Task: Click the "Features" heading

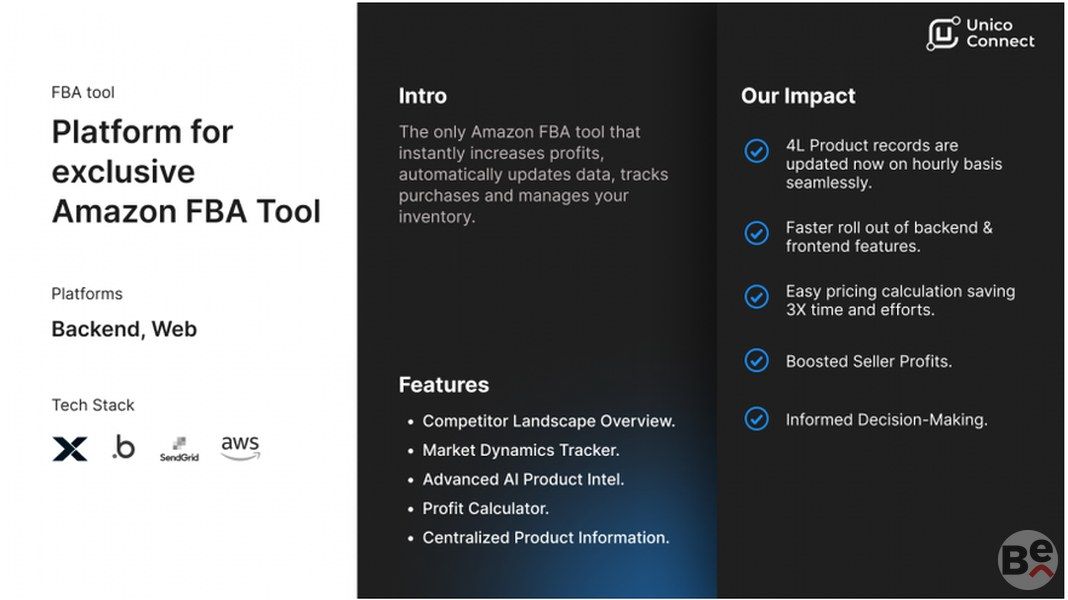Action: [x=443, y=385]
